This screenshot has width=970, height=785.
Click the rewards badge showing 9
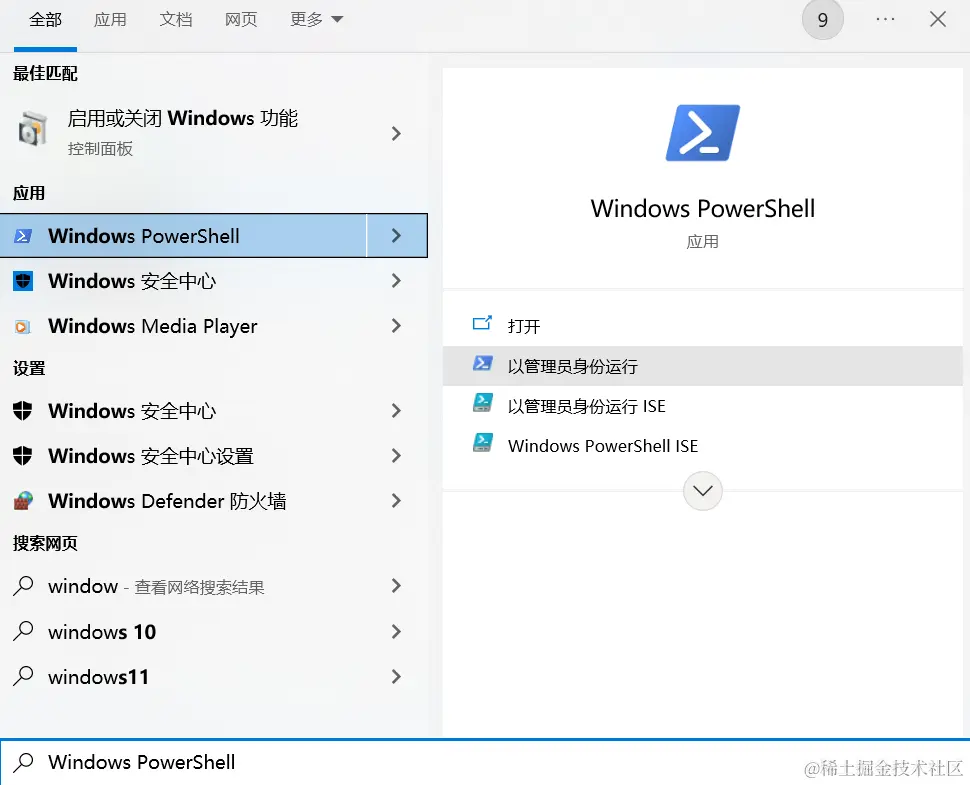coord(823,20)
